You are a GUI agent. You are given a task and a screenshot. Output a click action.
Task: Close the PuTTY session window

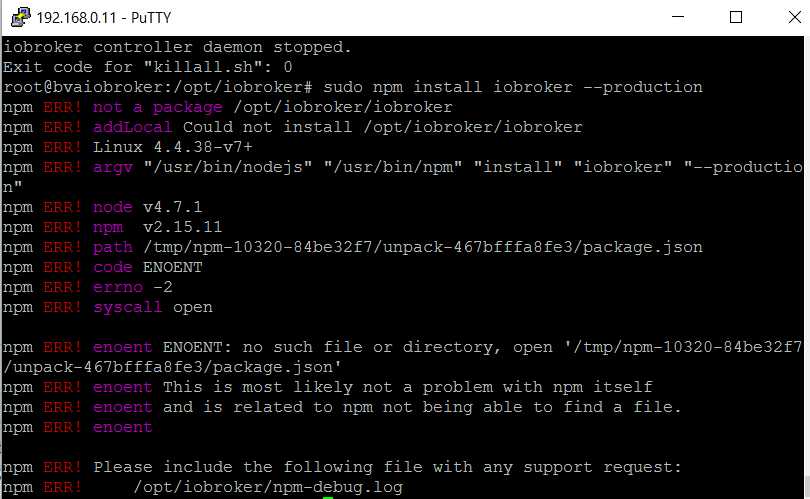786,17
